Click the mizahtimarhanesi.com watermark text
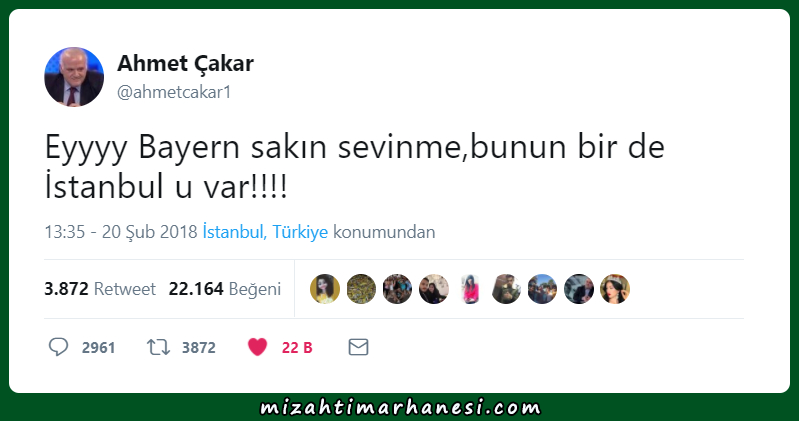This screenshot has width=799, height=421. pyautogui.click(x=400, y=407)
